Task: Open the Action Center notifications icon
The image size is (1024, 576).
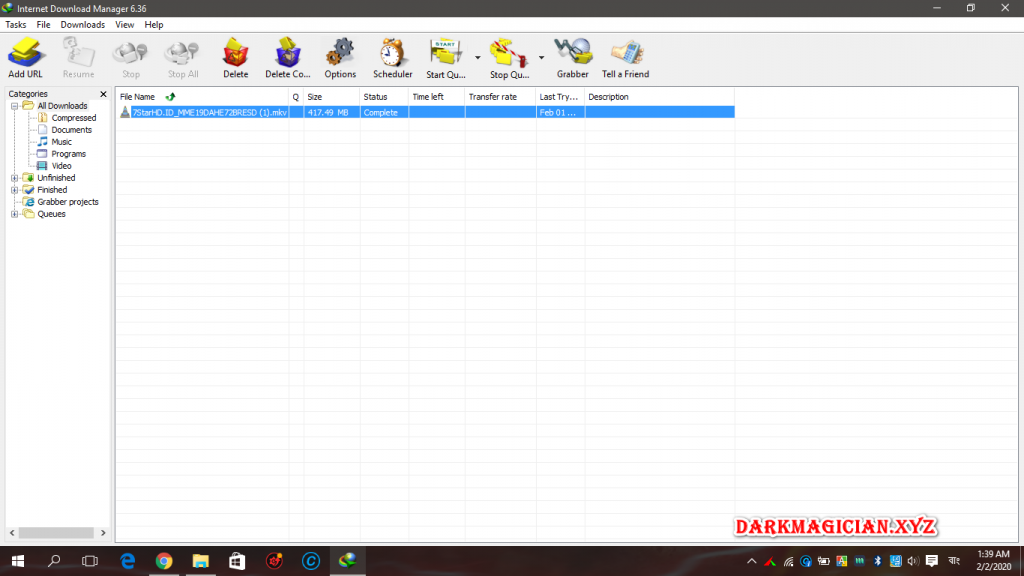Action: point(932,561)
